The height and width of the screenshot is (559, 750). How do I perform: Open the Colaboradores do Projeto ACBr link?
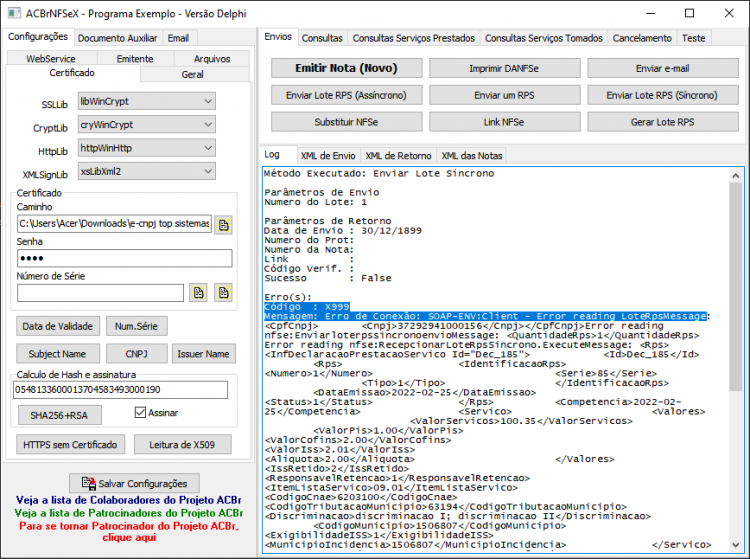coord(128,500)
